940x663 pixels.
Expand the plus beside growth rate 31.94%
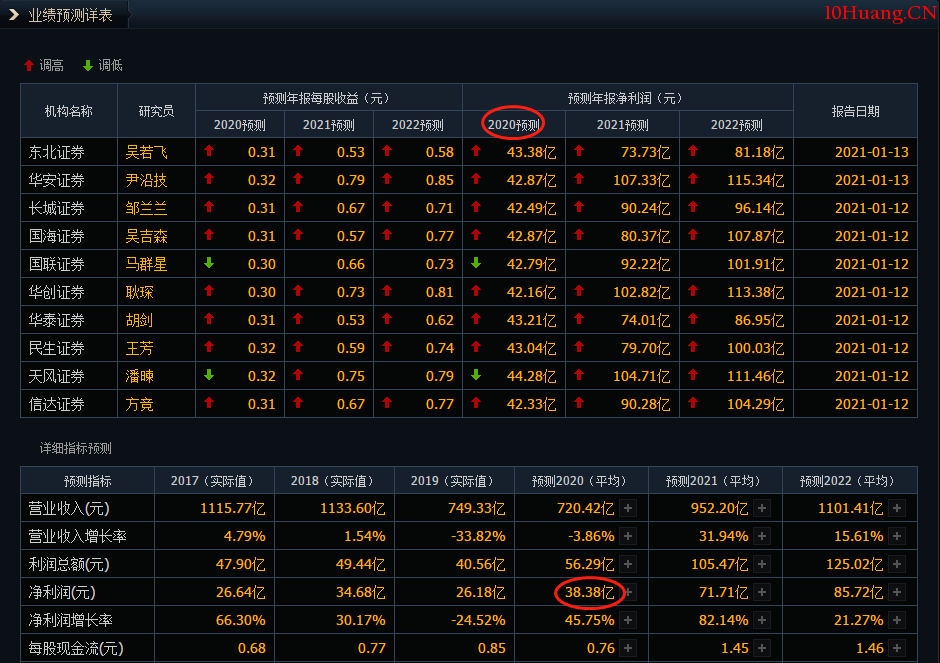pyautogui.click(x=762, y=536)
